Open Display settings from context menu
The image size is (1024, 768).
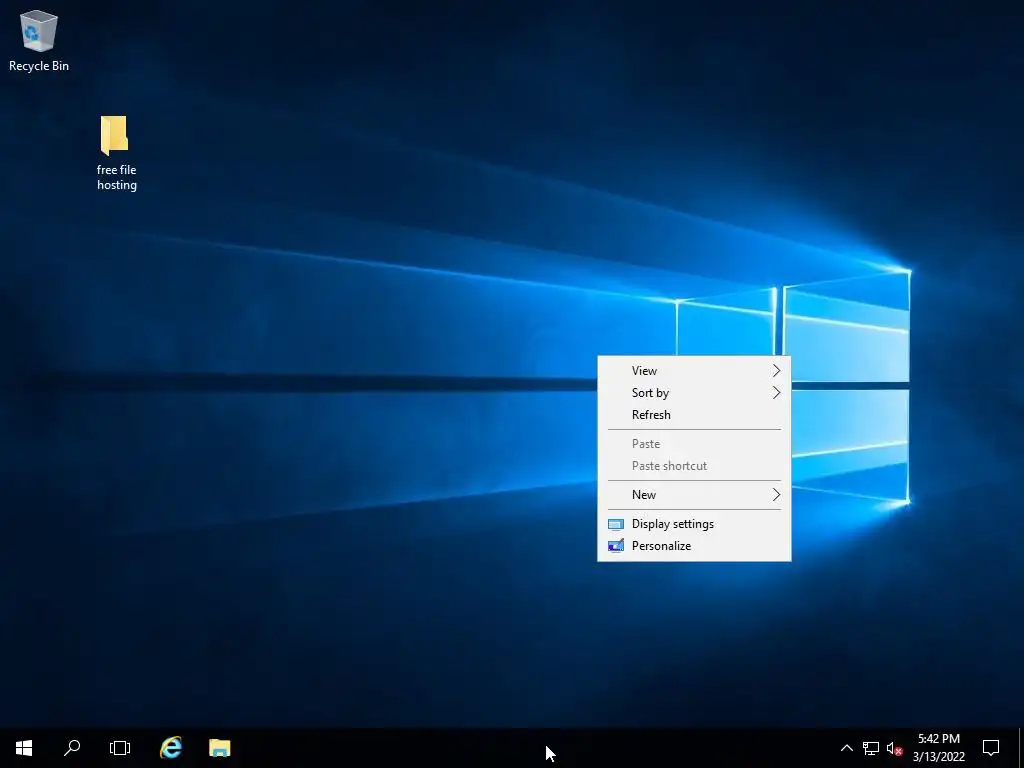coord(694,524)
